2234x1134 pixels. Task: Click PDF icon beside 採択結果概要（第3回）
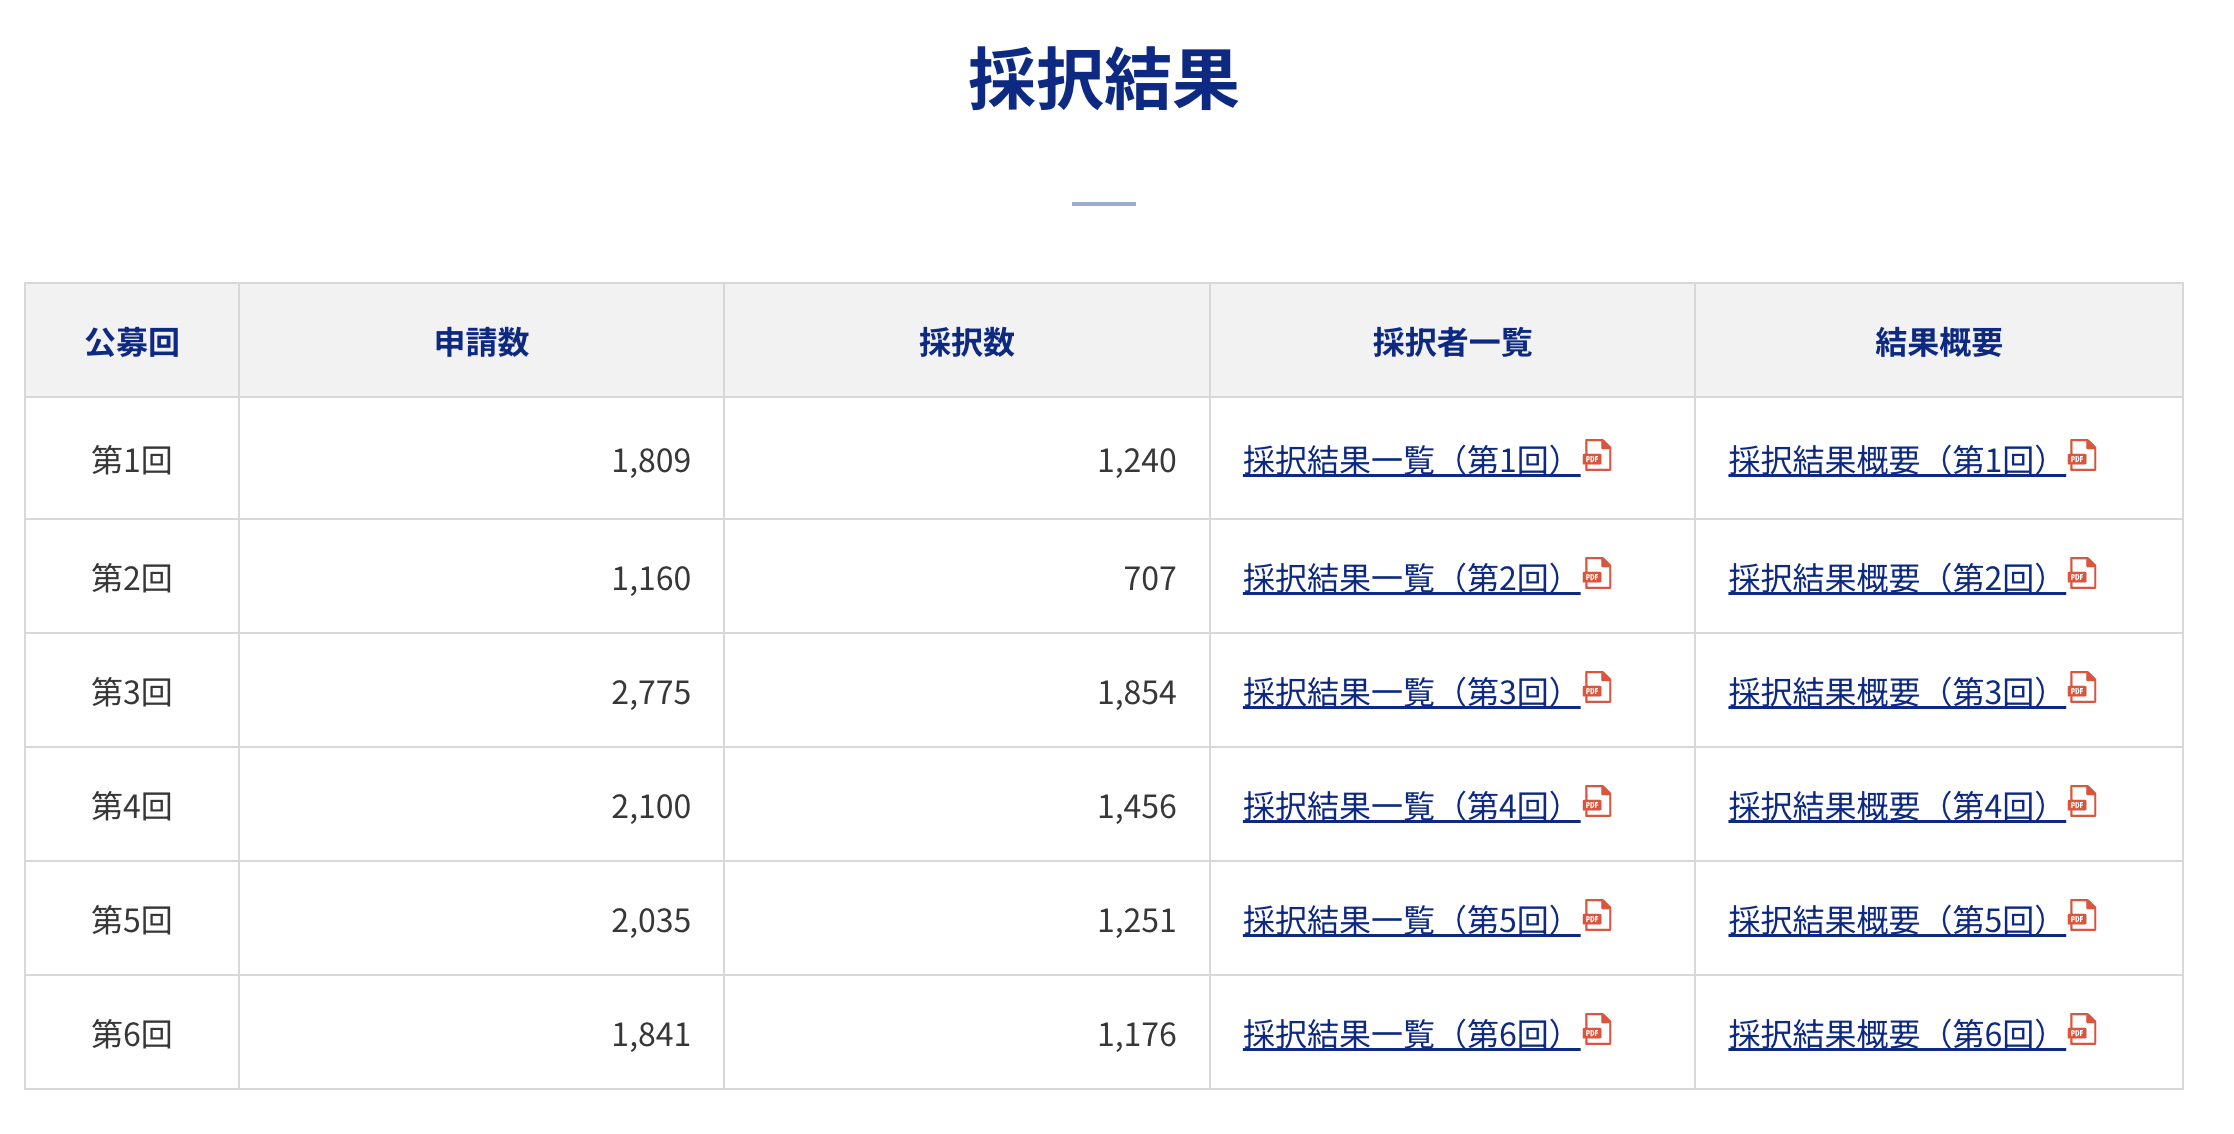coord(2082,688)
